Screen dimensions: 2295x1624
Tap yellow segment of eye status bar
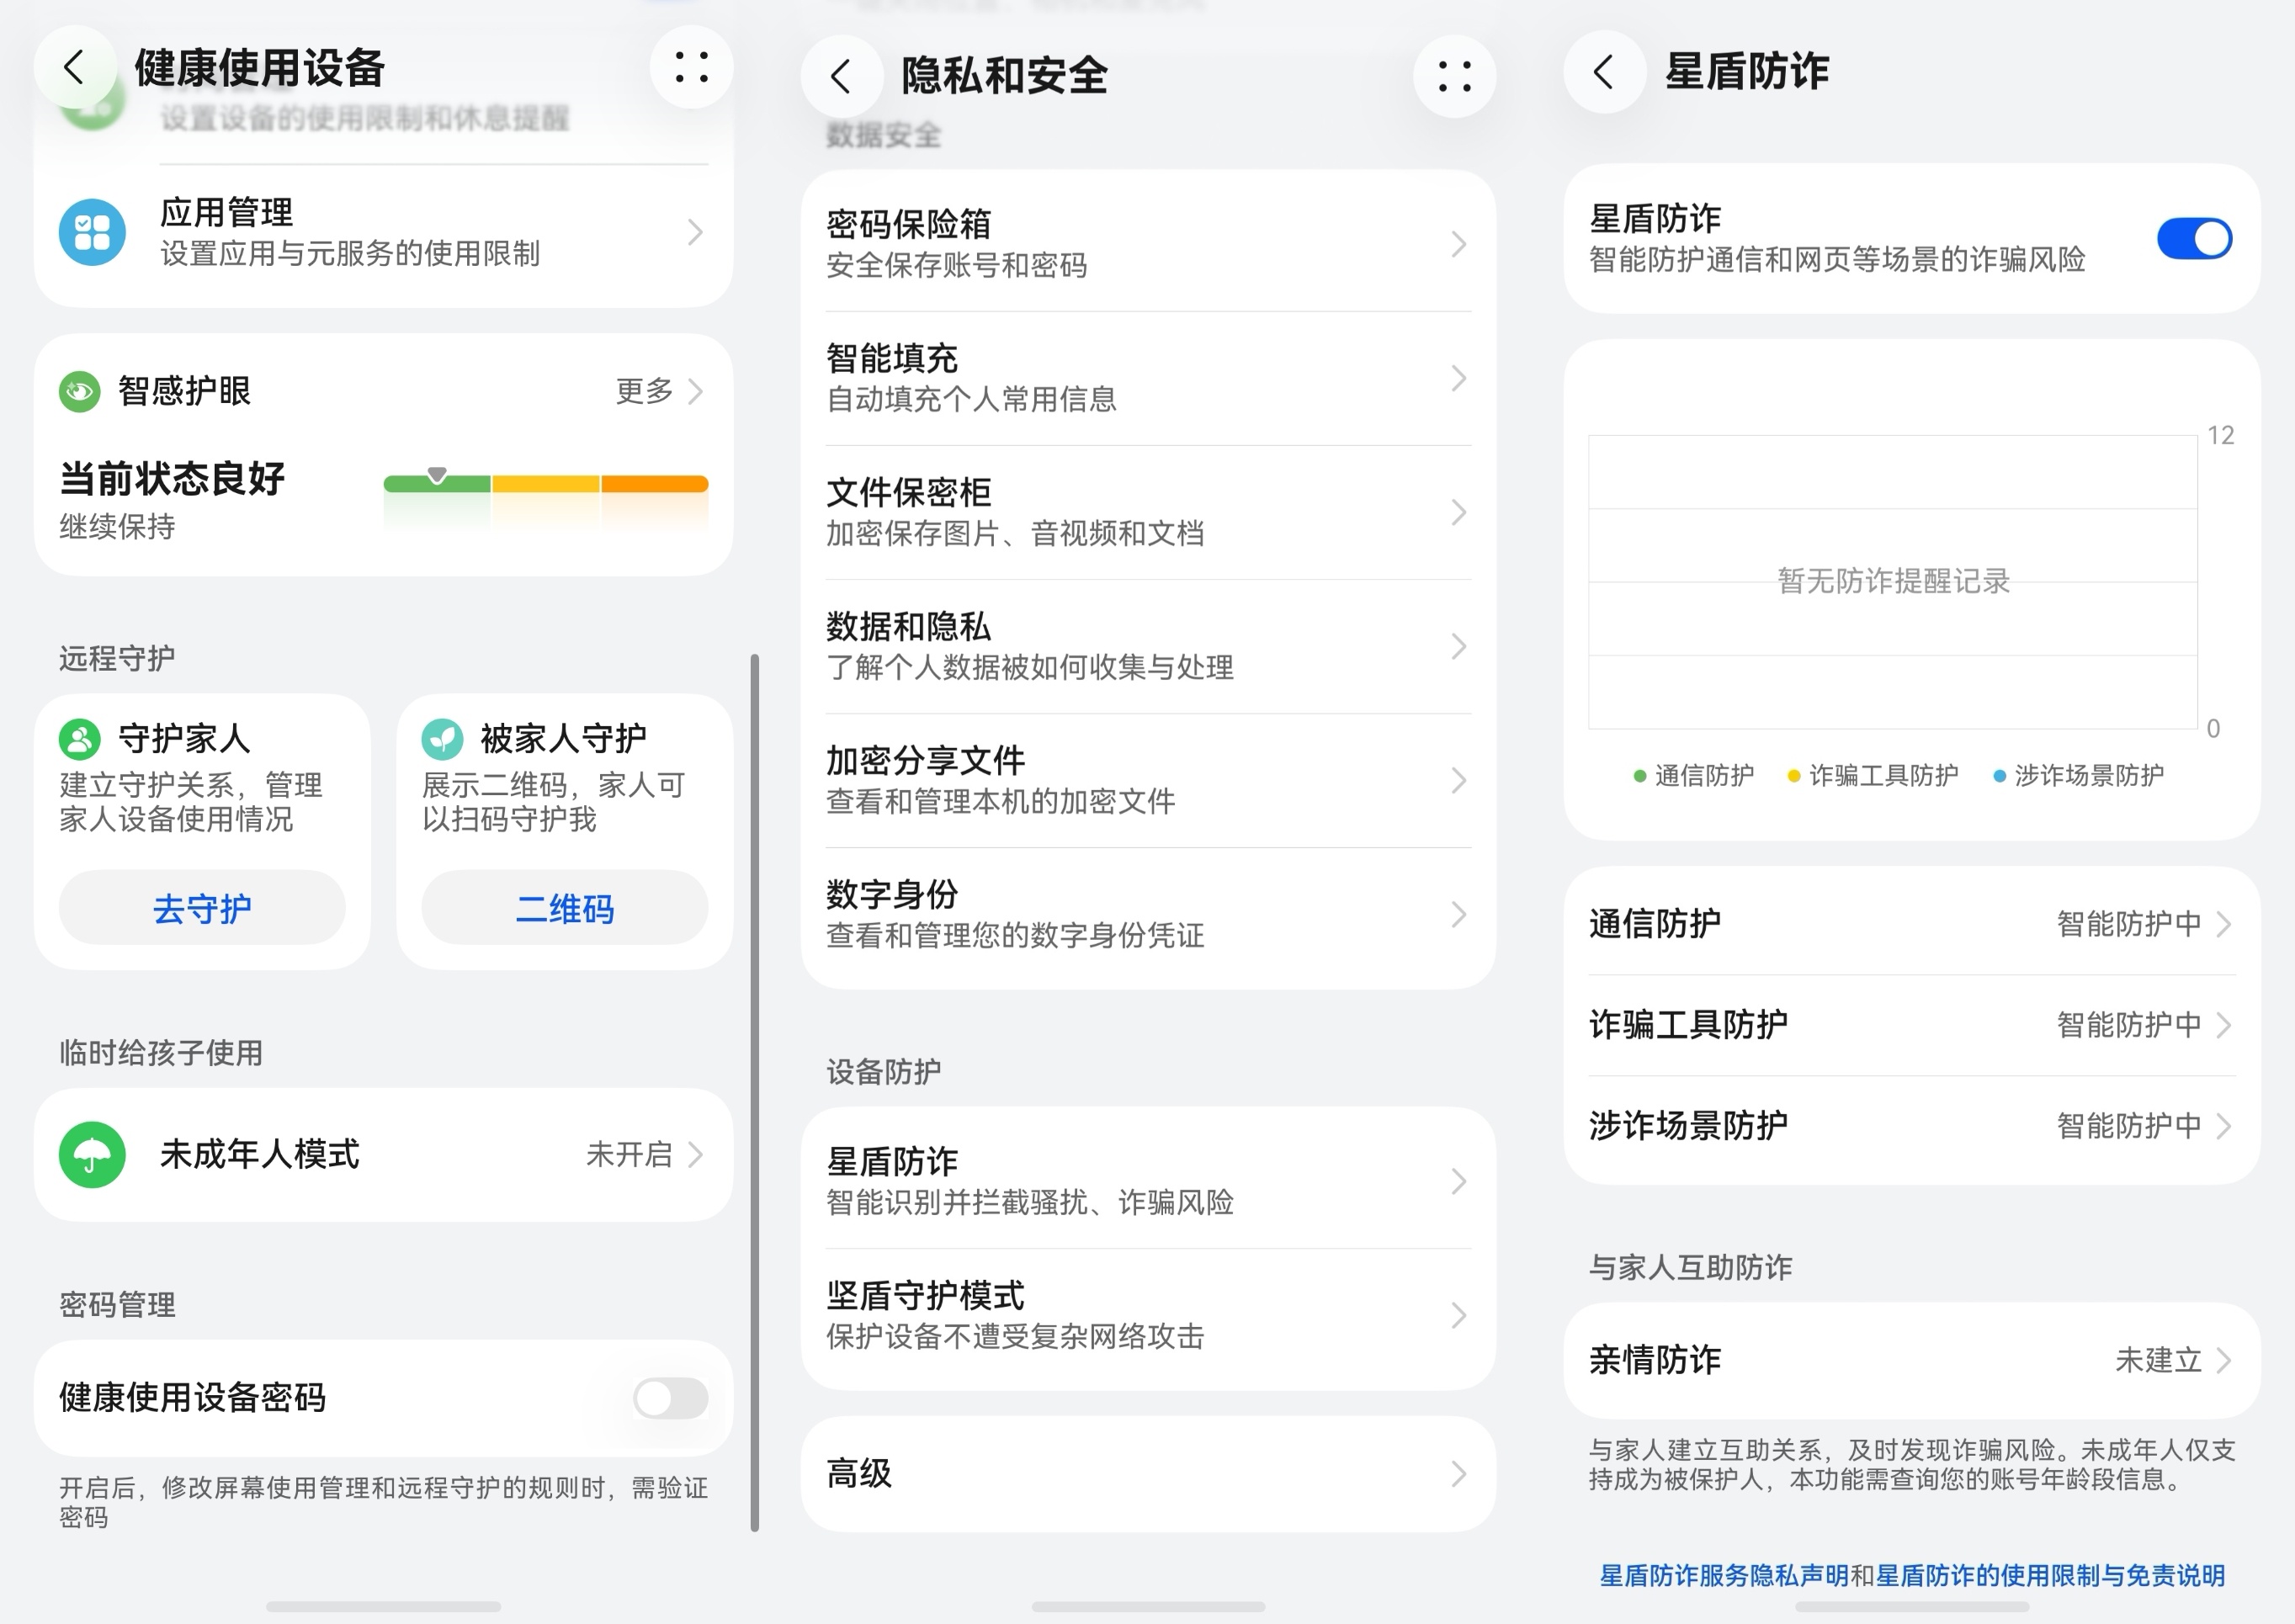(x=546, y=484)
